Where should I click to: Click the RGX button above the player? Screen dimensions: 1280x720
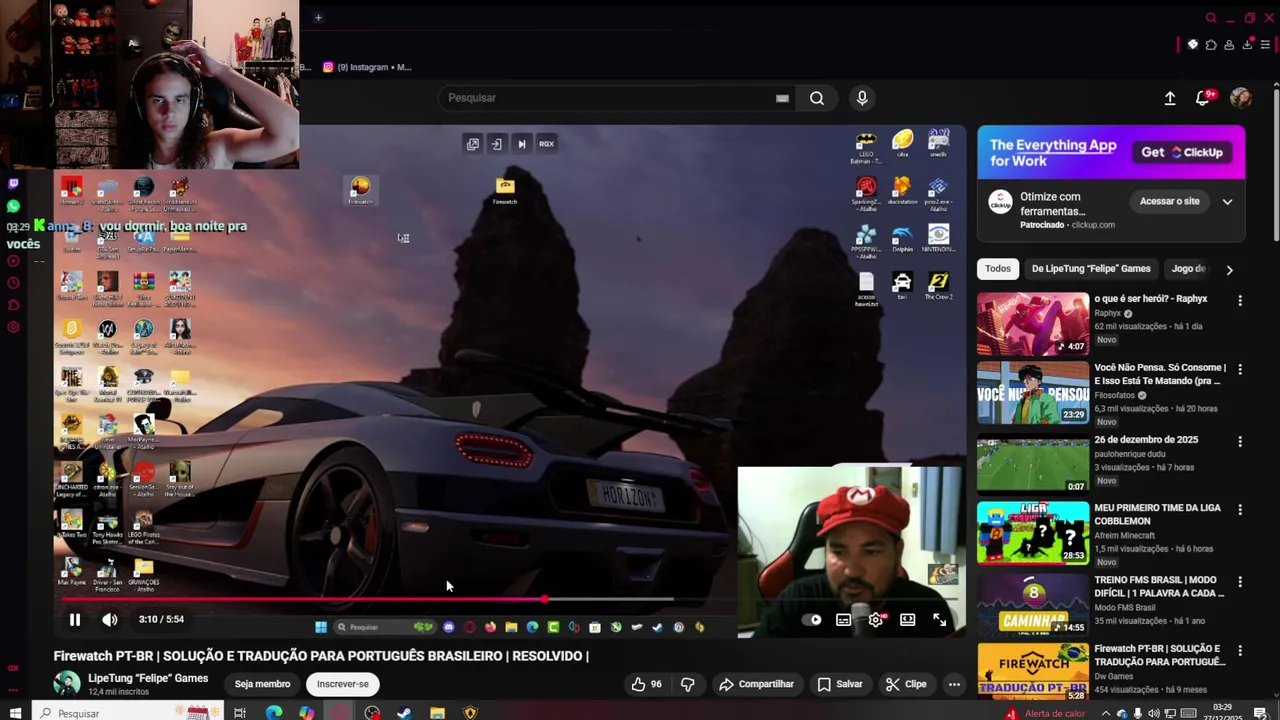(546, 144)
